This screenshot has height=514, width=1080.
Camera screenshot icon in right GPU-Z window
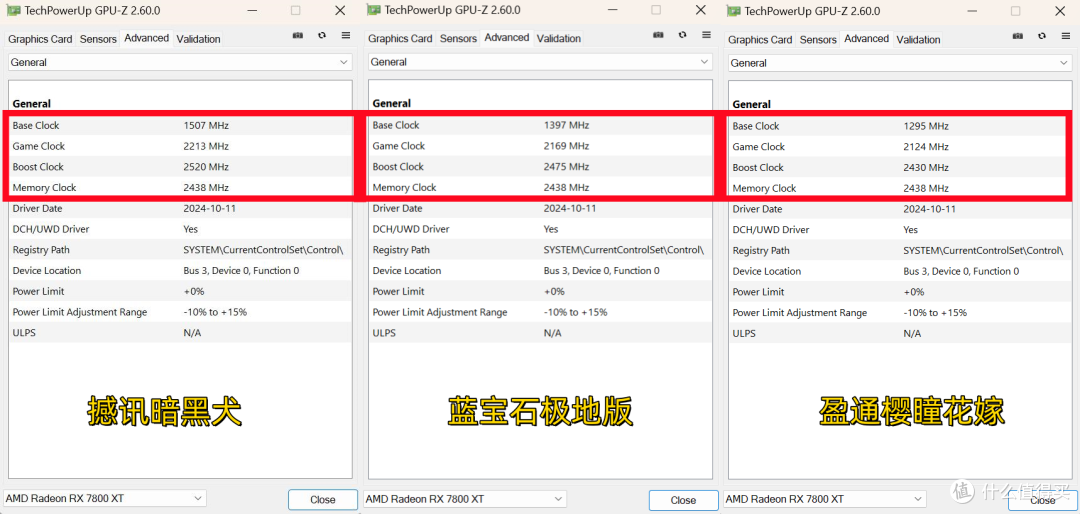(1018, 36)
